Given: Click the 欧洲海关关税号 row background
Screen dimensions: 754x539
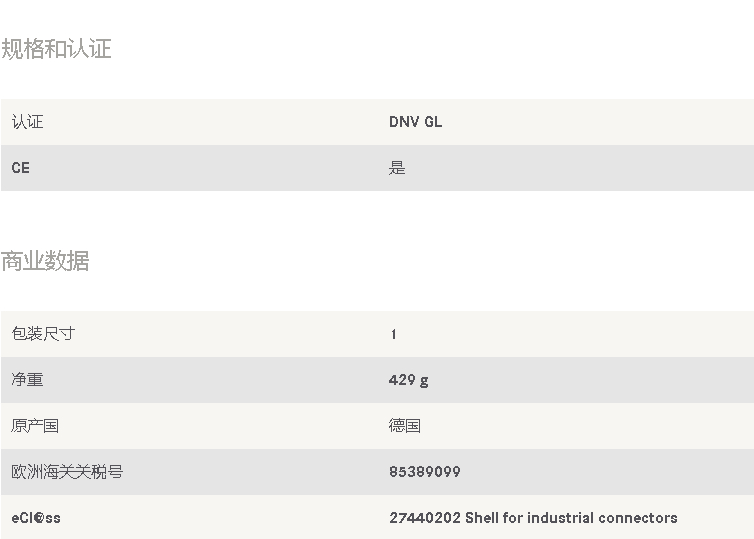Looking at the screenshot, I should tap(377, 472).
